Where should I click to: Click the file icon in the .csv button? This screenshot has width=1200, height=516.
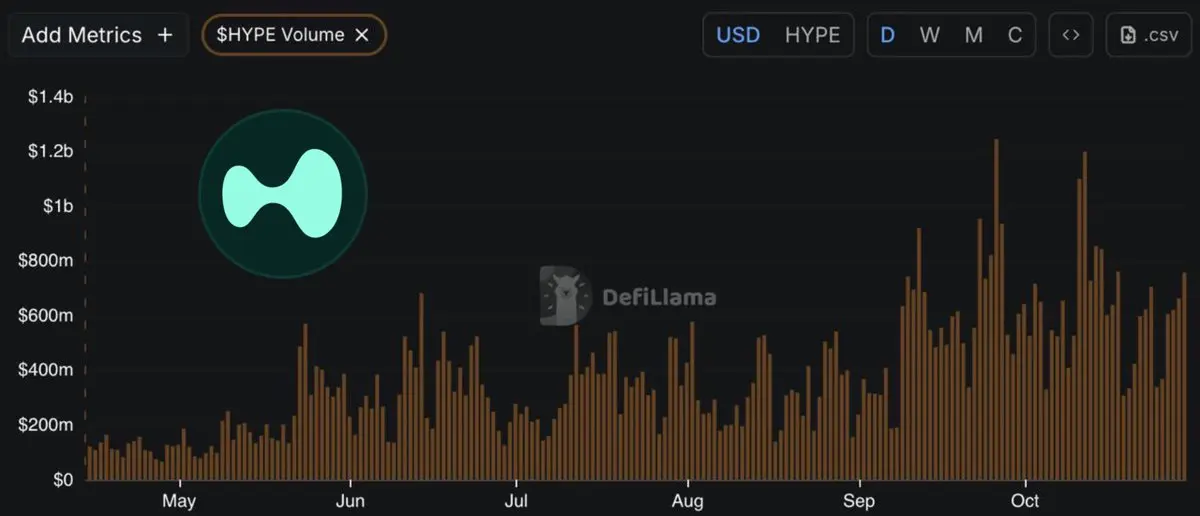pos(1128,35)
